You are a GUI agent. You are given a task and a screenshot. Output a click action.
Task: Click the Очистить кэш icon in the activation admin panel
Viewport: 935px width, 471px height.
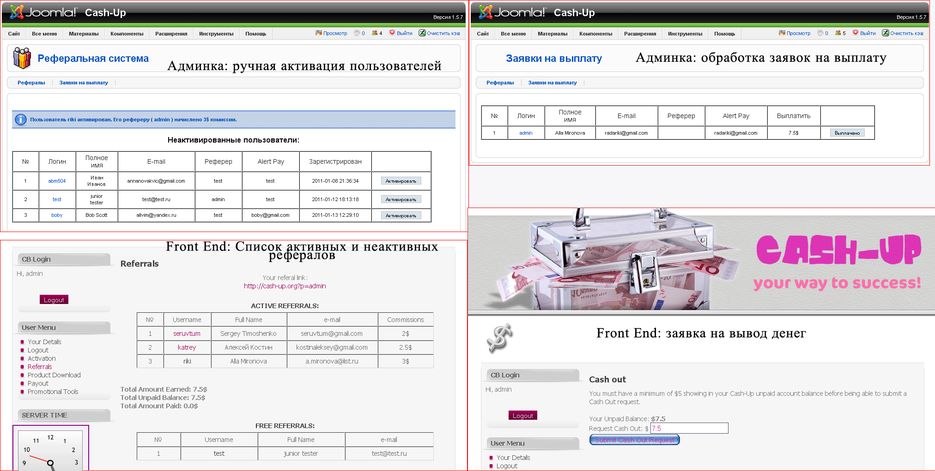tap(422, 33)
